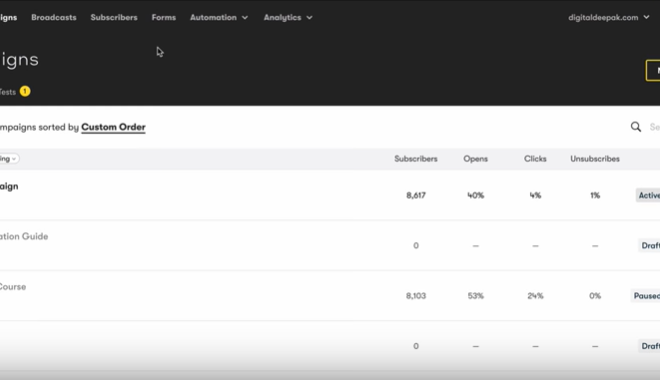Select the 8,617 subscribers value

click(x=416, y=195)
